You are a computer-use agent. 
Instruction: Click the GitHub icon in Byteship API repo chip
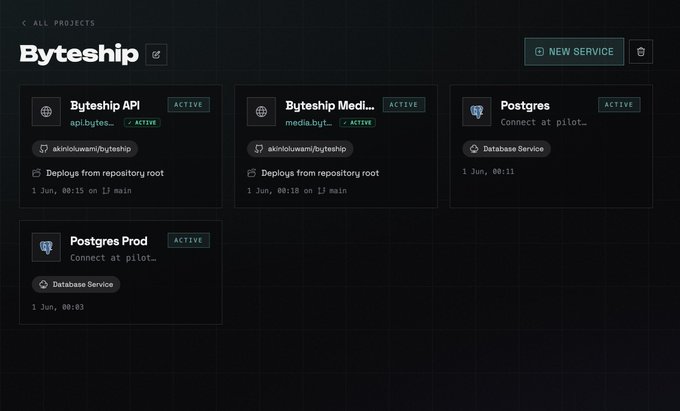click(44, 149)
